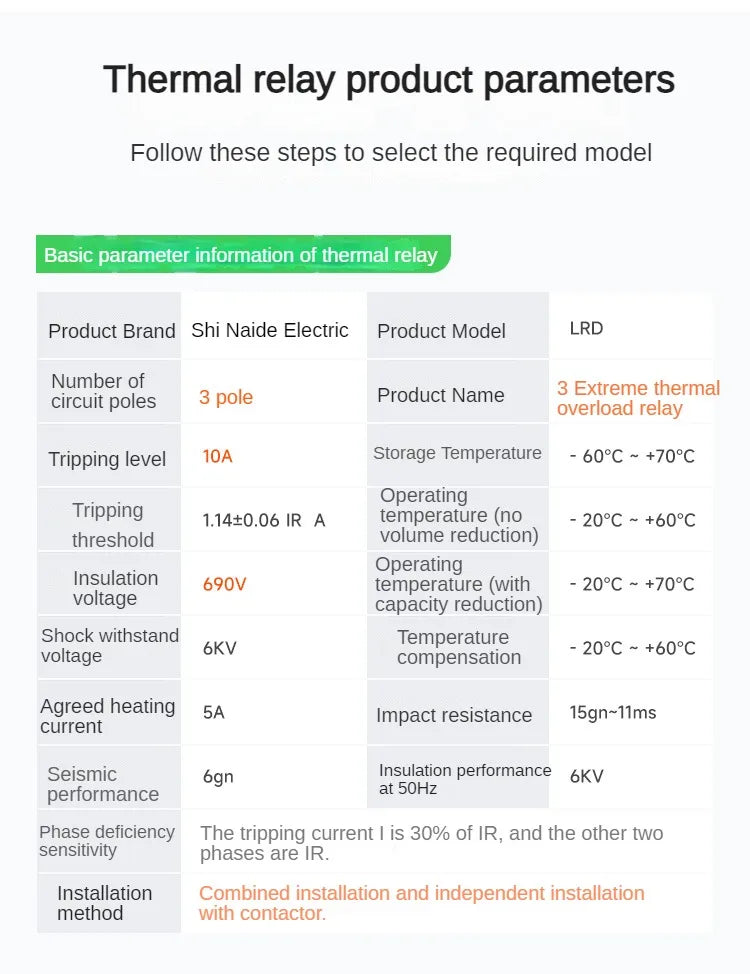Screen dimensions: 750x974
Task: Click the Storage Temperature label
Action: [457, 453]
